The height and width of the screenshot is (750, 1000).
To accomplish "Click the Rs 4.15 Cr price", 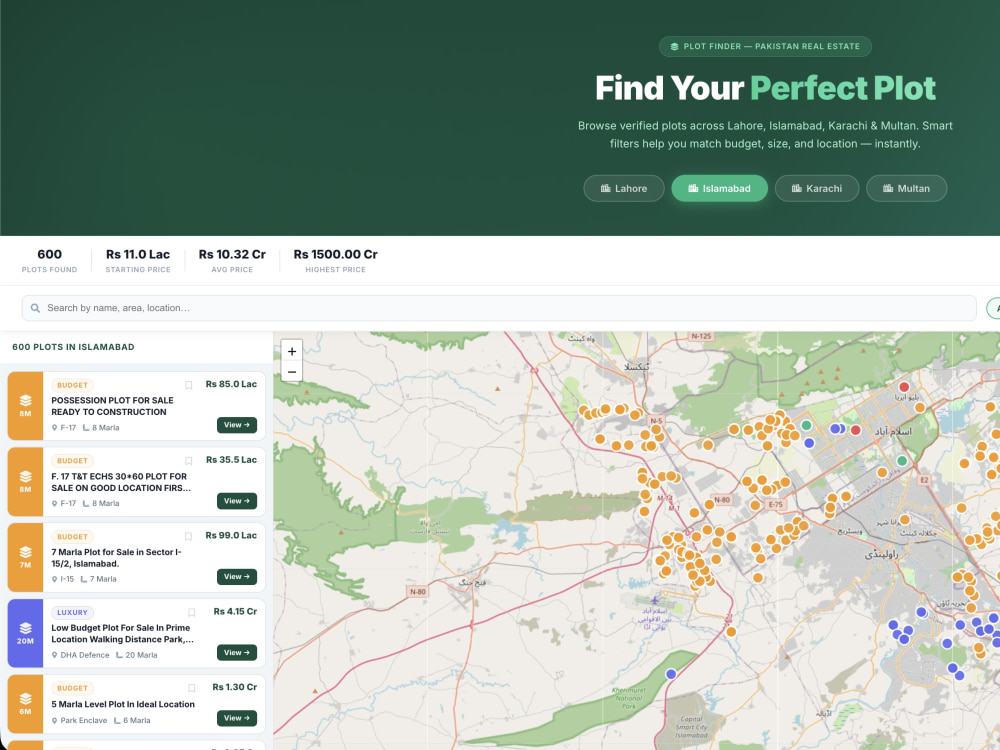I will point(235,612).
